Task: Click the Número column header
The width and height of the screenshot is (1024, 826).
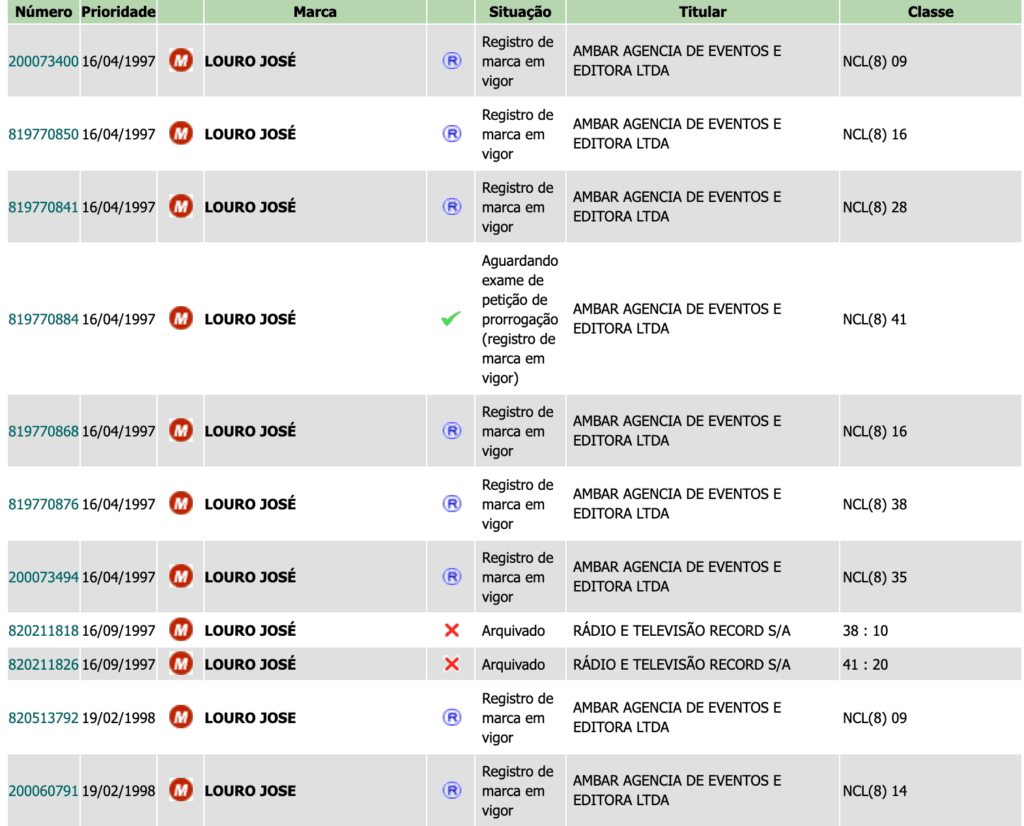Action: point(44,12)
